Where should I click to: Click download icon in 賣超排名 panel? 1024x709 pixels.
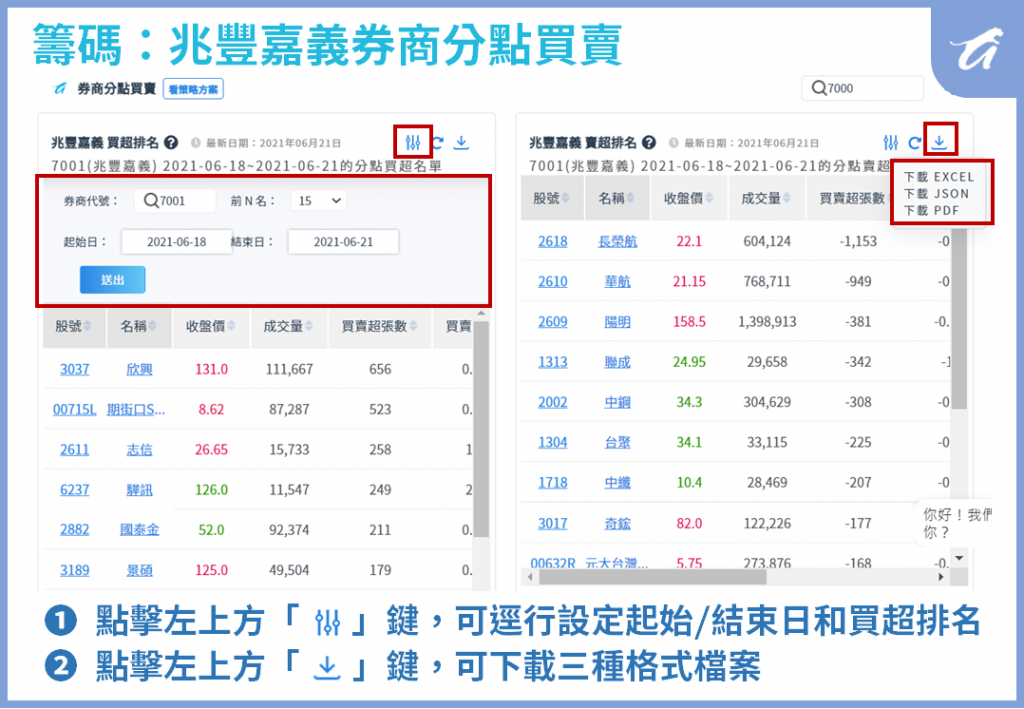point(939,142)
